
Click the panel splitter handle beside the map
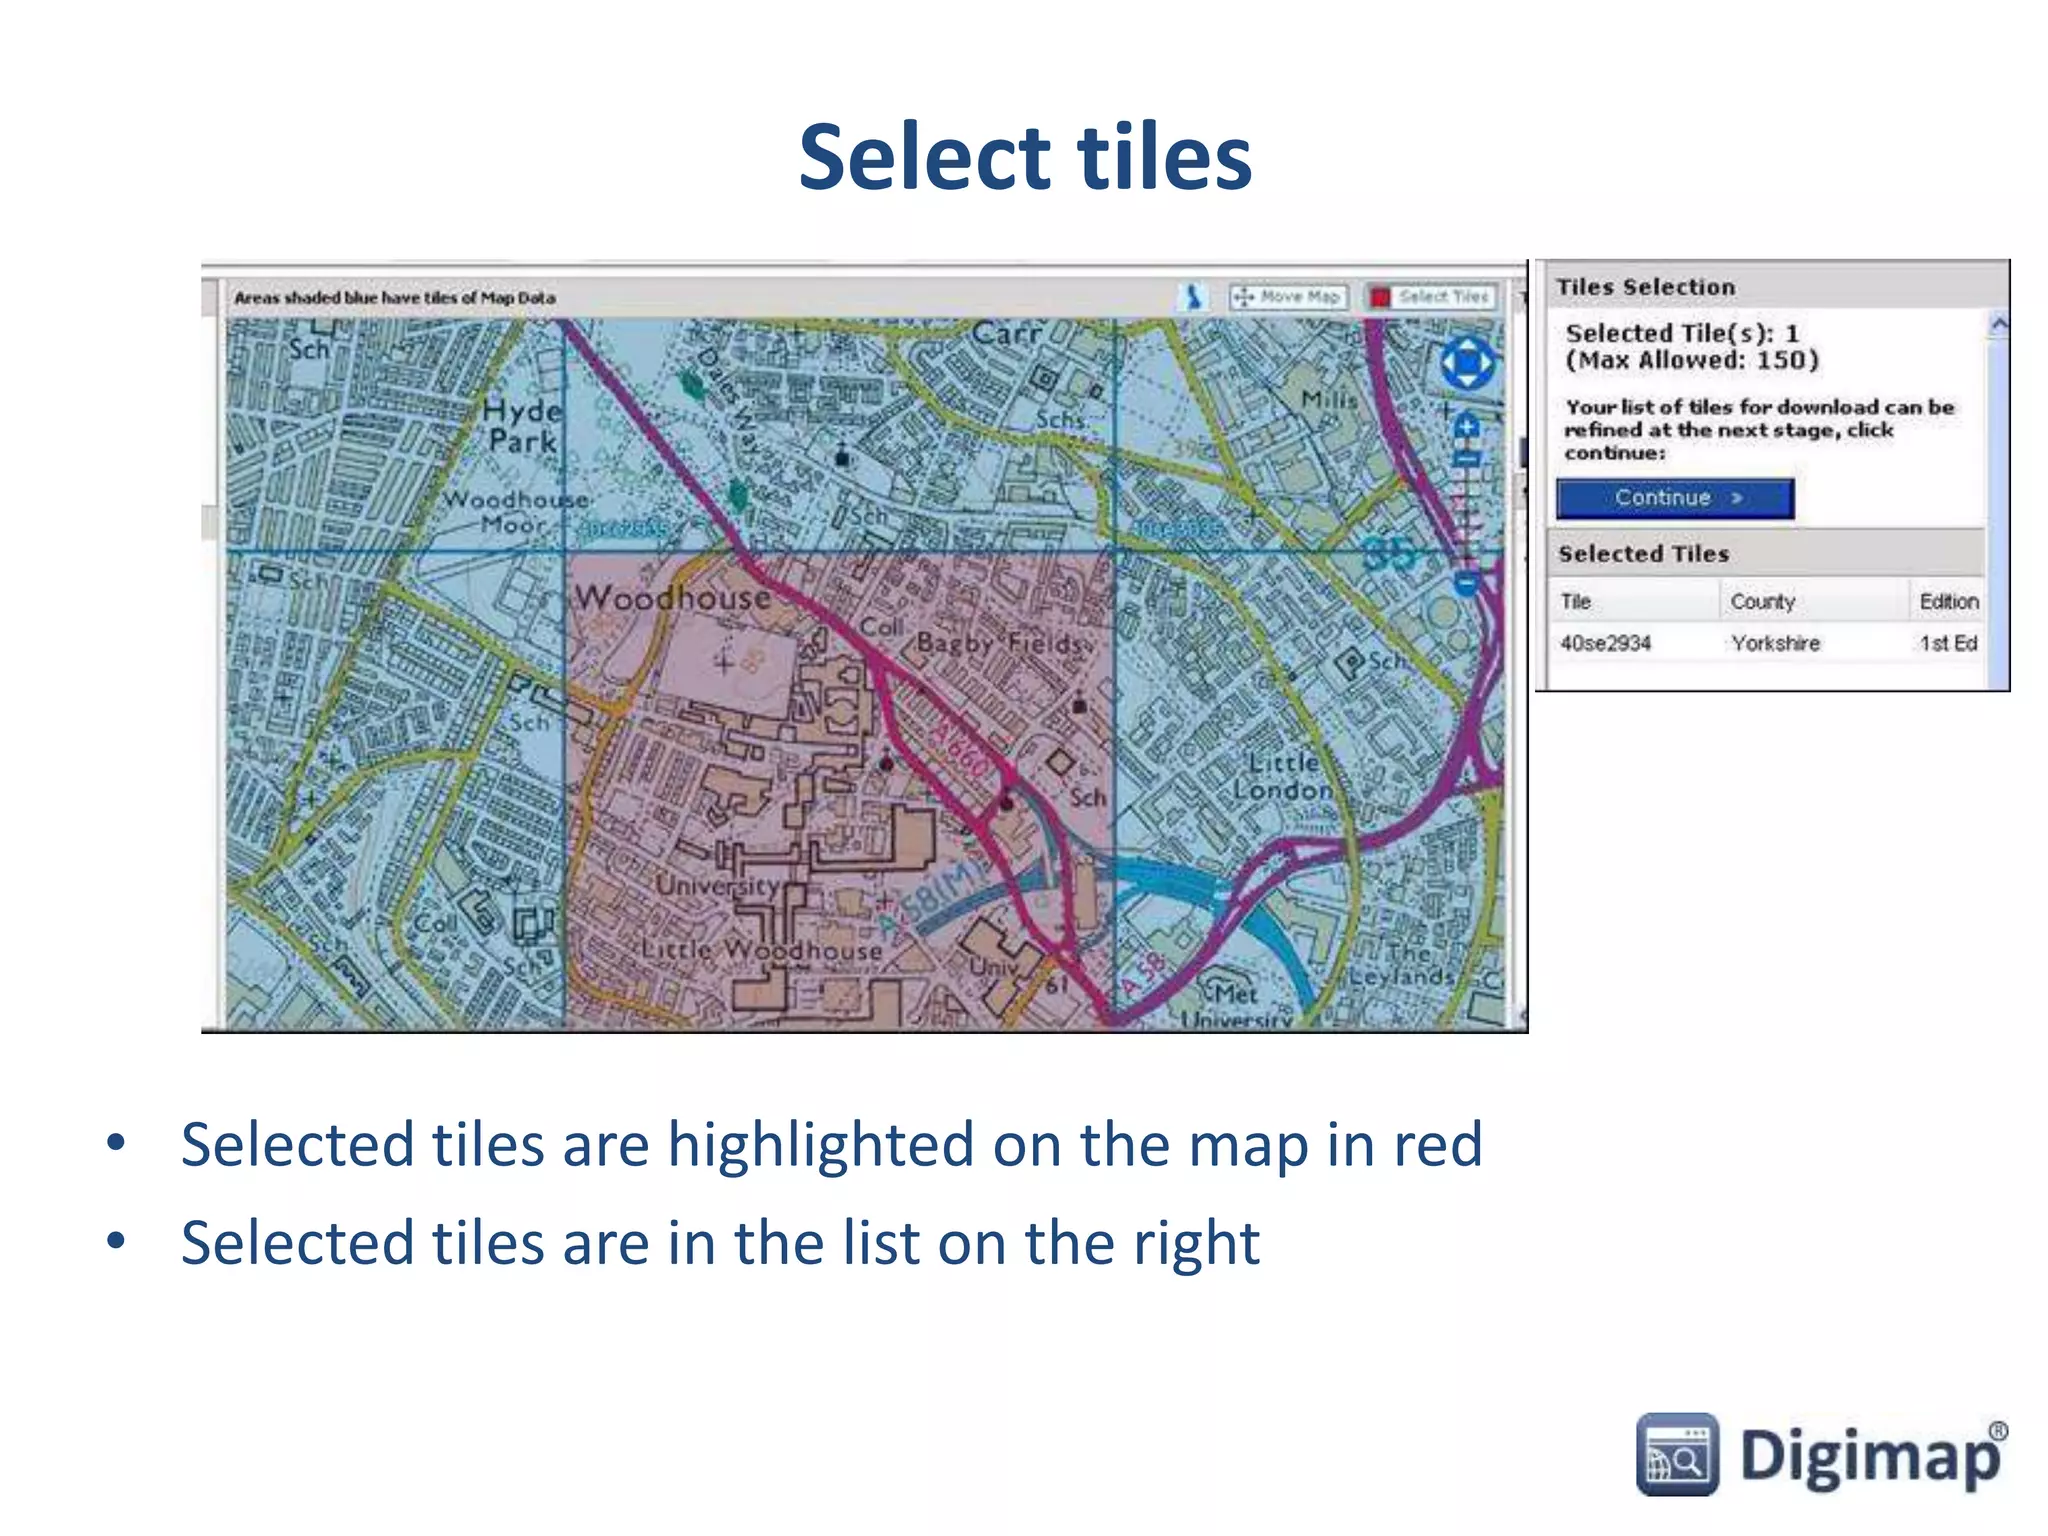tap(1523, 452)
